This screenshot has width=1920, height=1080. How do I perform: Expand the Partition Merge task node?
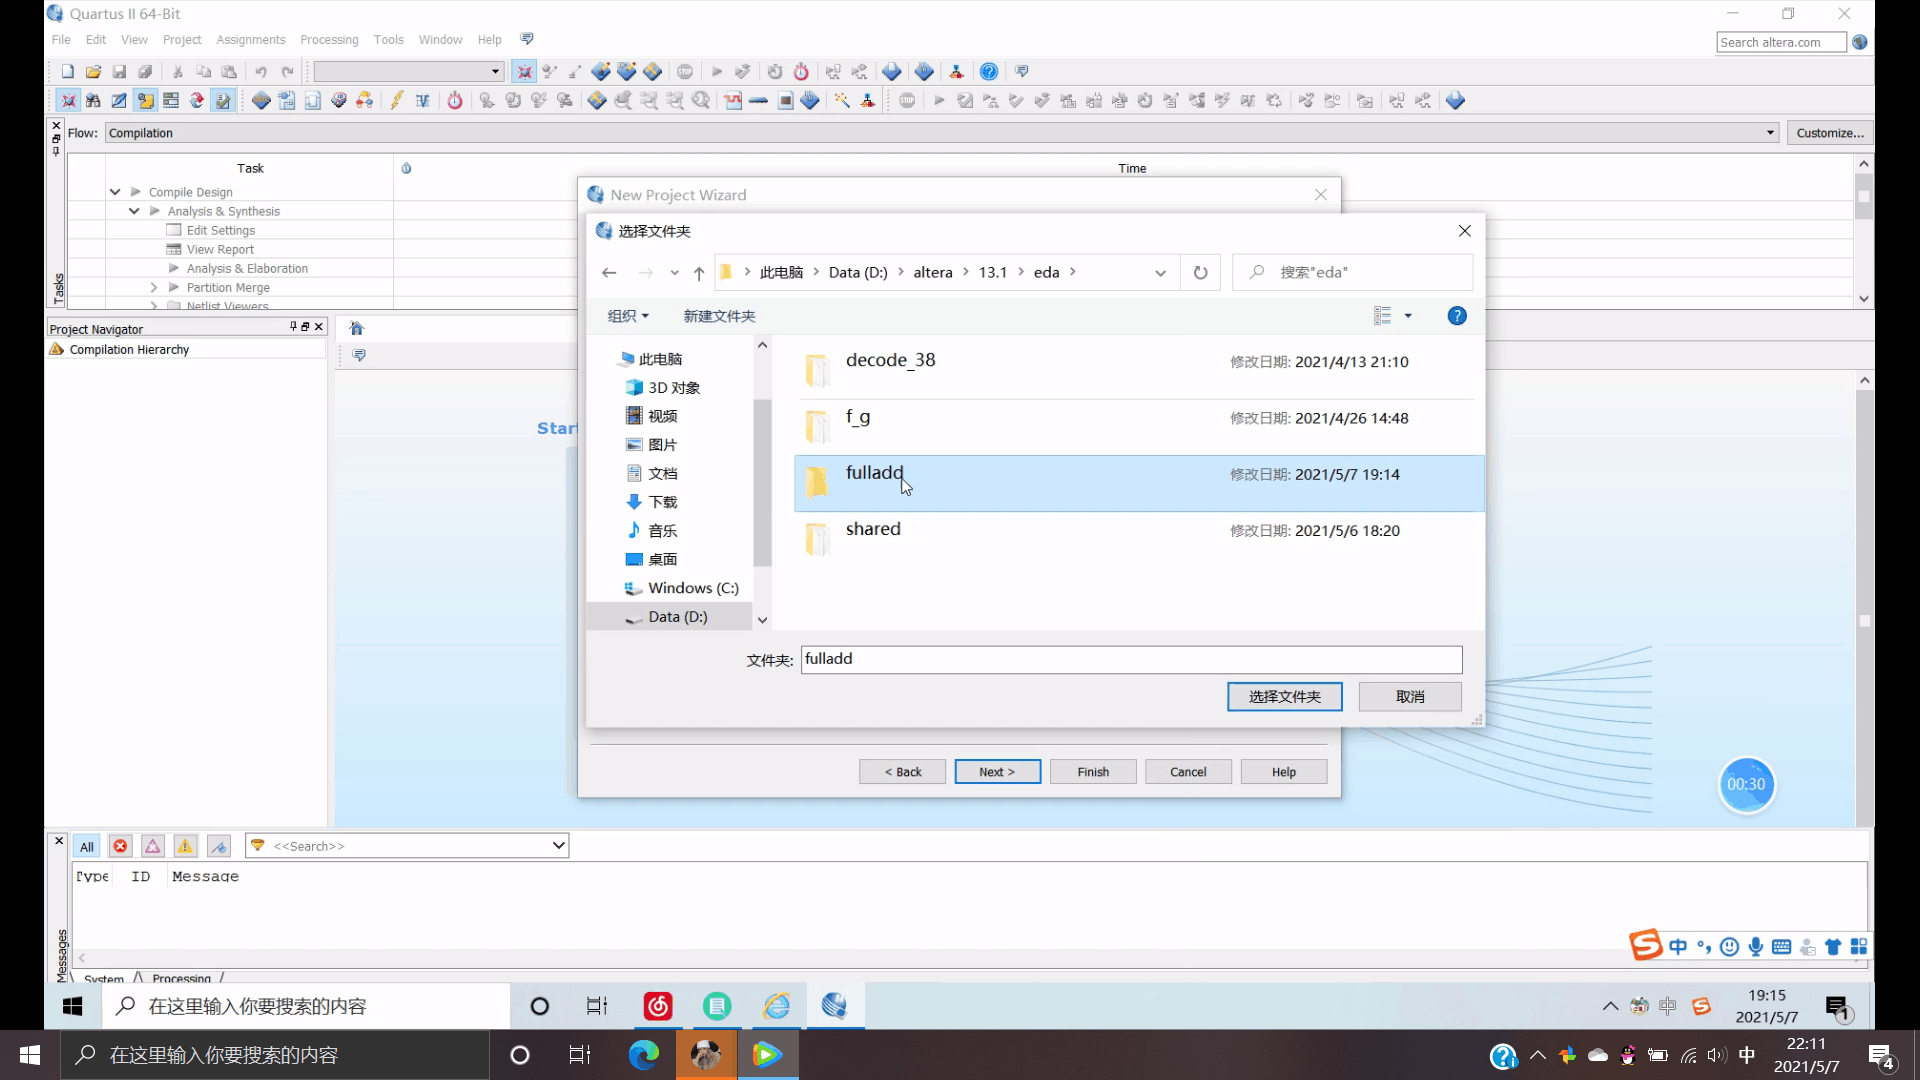click(x=154, y=287)
